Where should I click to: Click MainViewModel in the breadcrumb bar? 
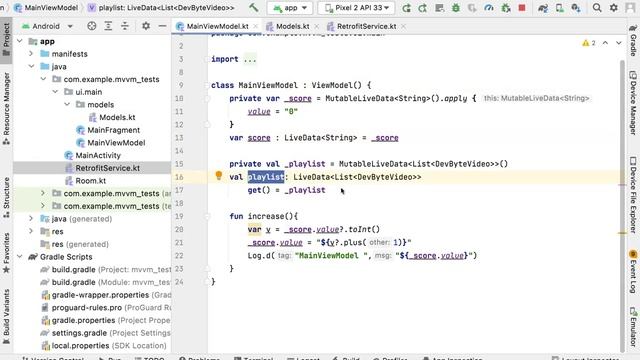tap(46, 8)
